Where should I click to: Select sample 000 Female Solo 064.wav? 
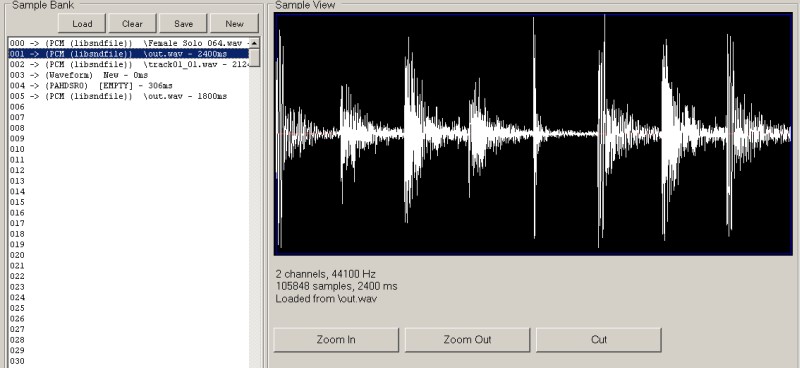(x=129, y=43)
